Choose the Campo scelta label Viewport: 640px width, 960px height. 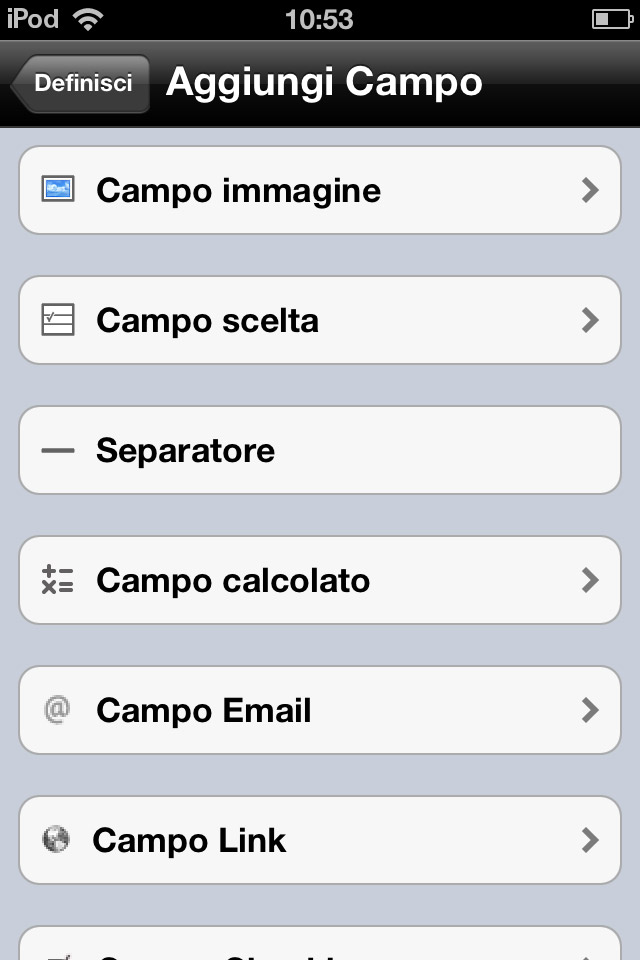click(x=208, y=321)
